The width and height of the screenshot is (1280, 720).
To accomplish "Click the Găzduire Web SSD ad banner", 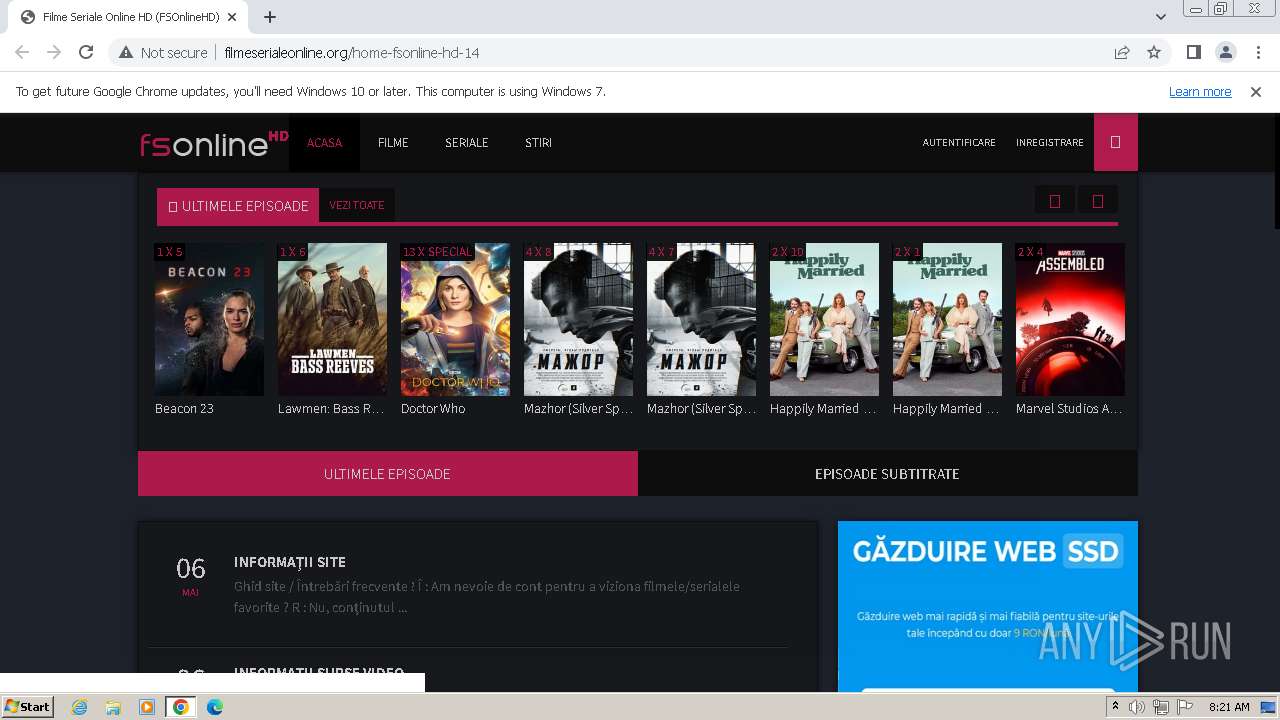I will point(988,606).
